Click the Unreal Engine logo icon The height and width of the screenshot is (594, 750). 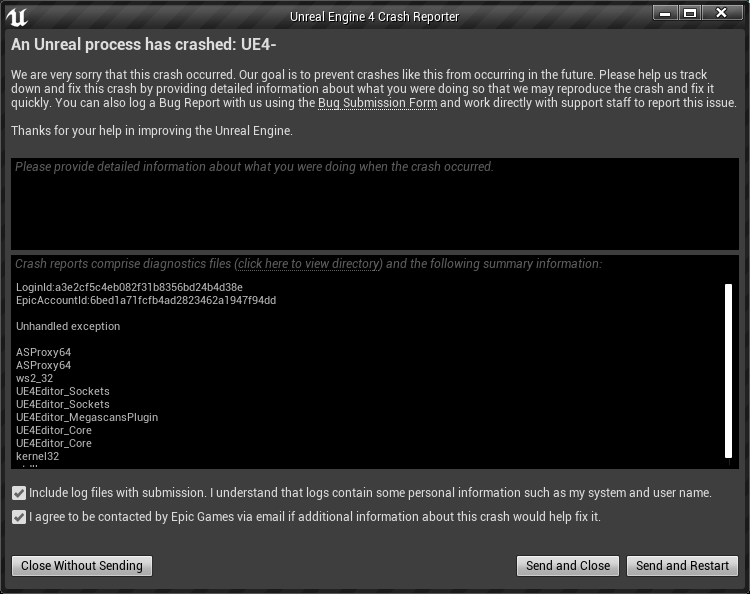pos(17,17)
